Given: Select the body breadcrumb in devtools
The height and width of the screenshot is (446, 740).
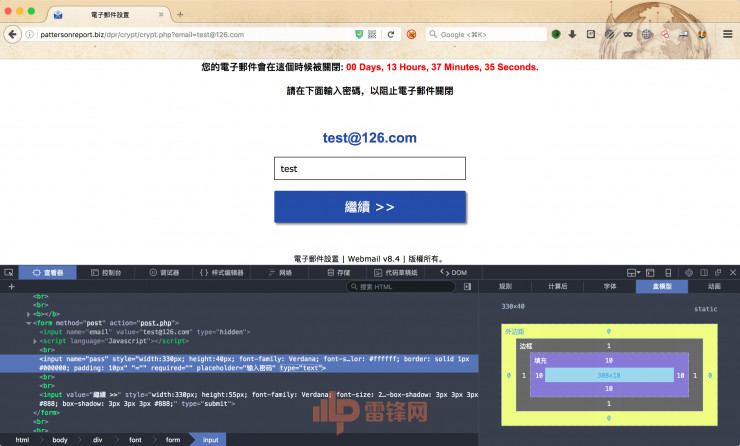Looking at the screenshot, I should point(60,440).
